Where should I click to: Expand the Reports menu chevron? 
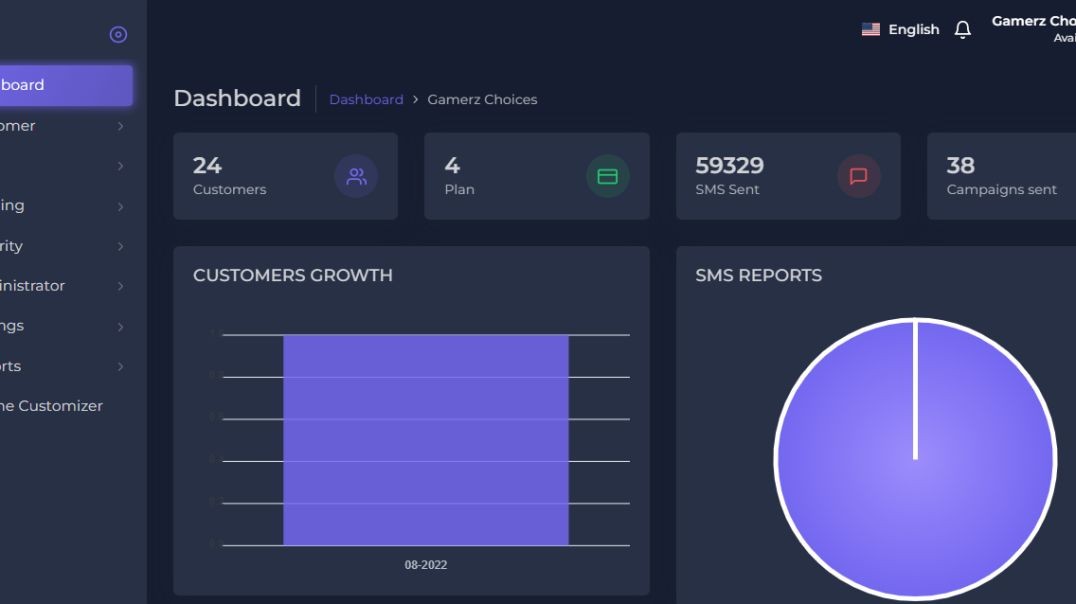120,366
